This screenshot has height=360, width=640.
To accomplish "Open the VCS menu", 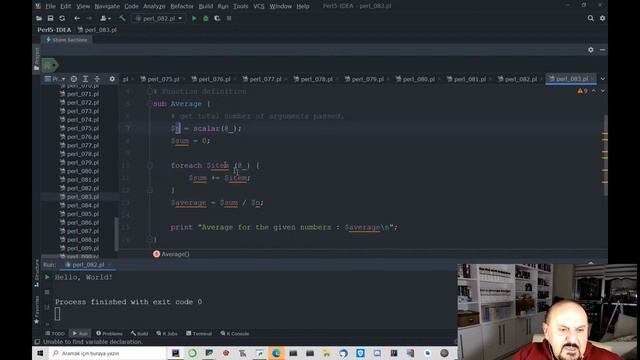I will point(258,6).
